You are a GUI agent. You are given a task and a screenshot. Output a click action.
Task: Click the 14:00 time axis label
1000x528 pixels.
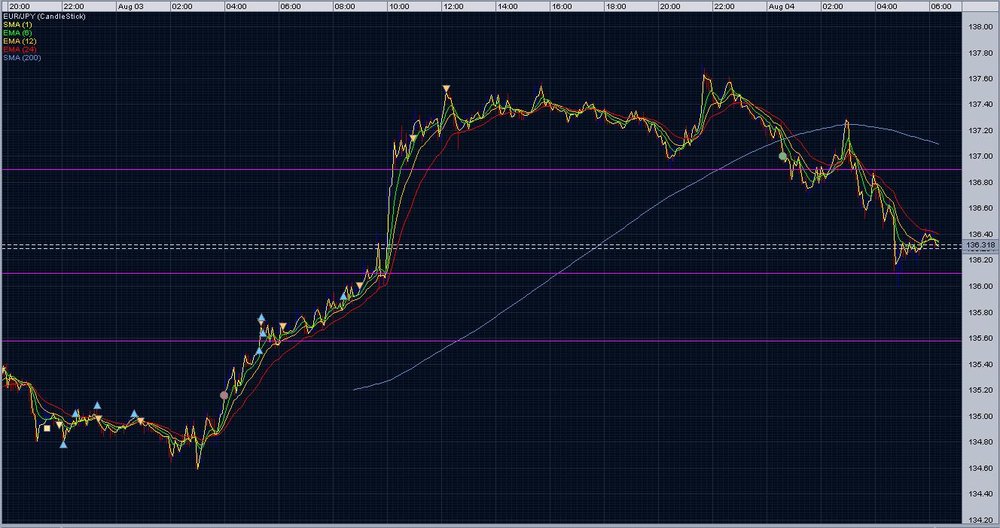click(x=507, y=6)
